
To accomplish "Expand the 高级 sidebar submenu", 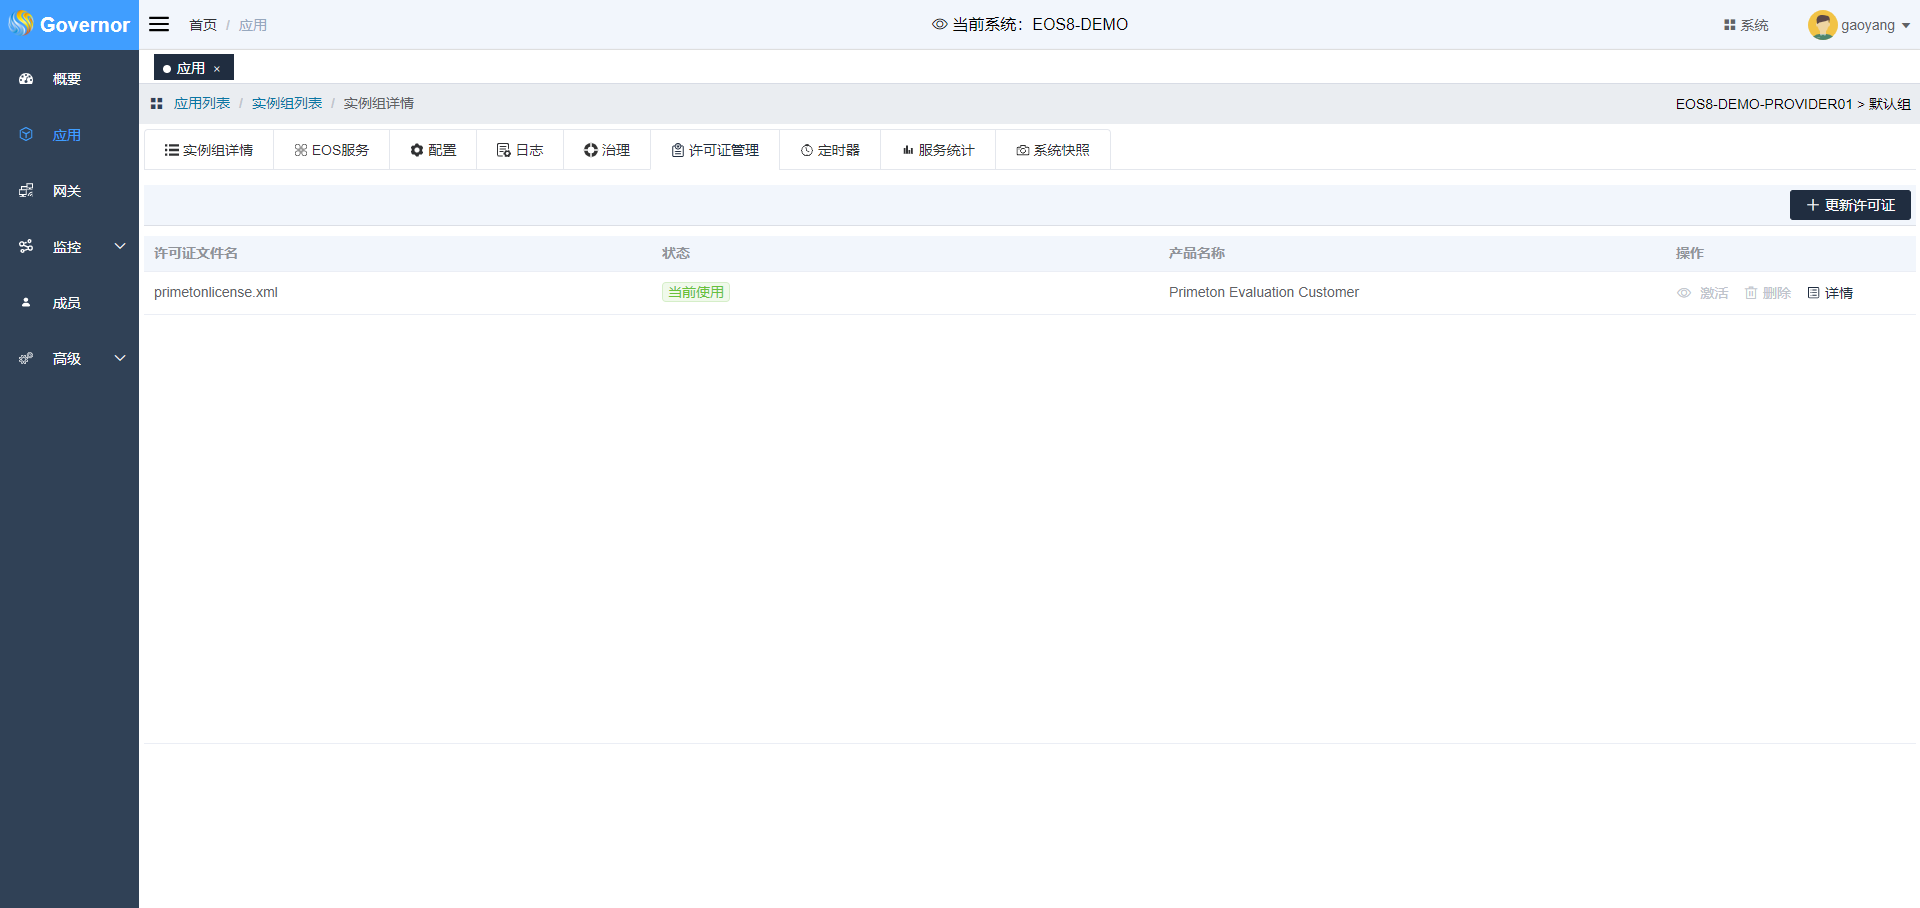I will (120, 358).
